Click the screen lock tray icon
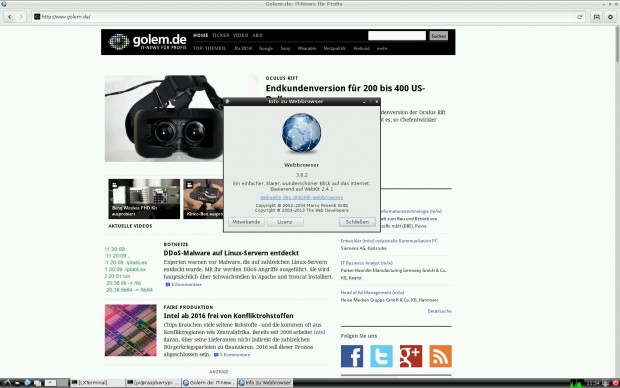This screenshot has width=620, height=388. pyautogui.click(x=606, y=382)
